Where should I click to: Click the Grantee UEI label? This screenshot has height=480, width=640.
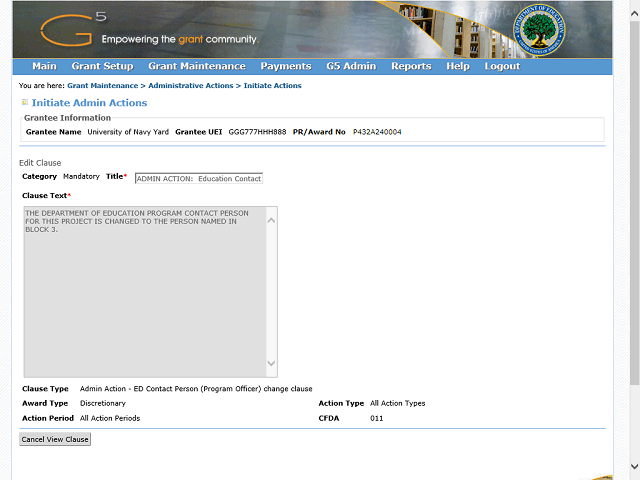click(x=198, y=132)
